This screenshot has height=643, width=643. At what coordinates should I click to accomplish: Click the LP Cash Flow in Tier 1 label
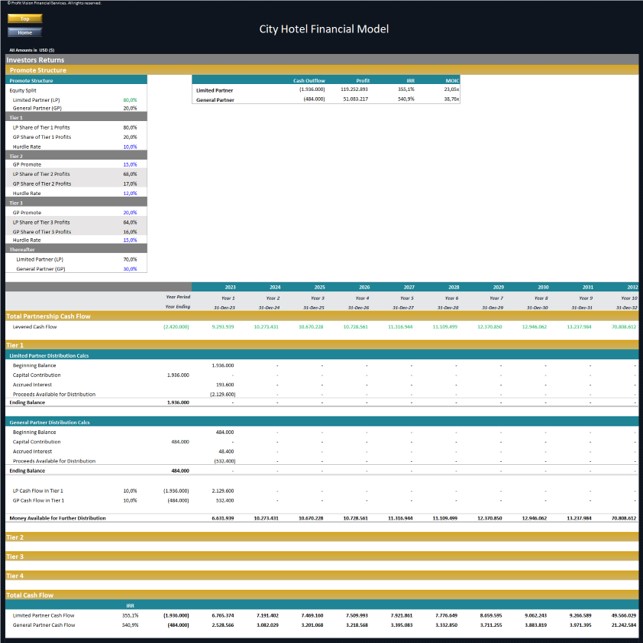[38, 491]
